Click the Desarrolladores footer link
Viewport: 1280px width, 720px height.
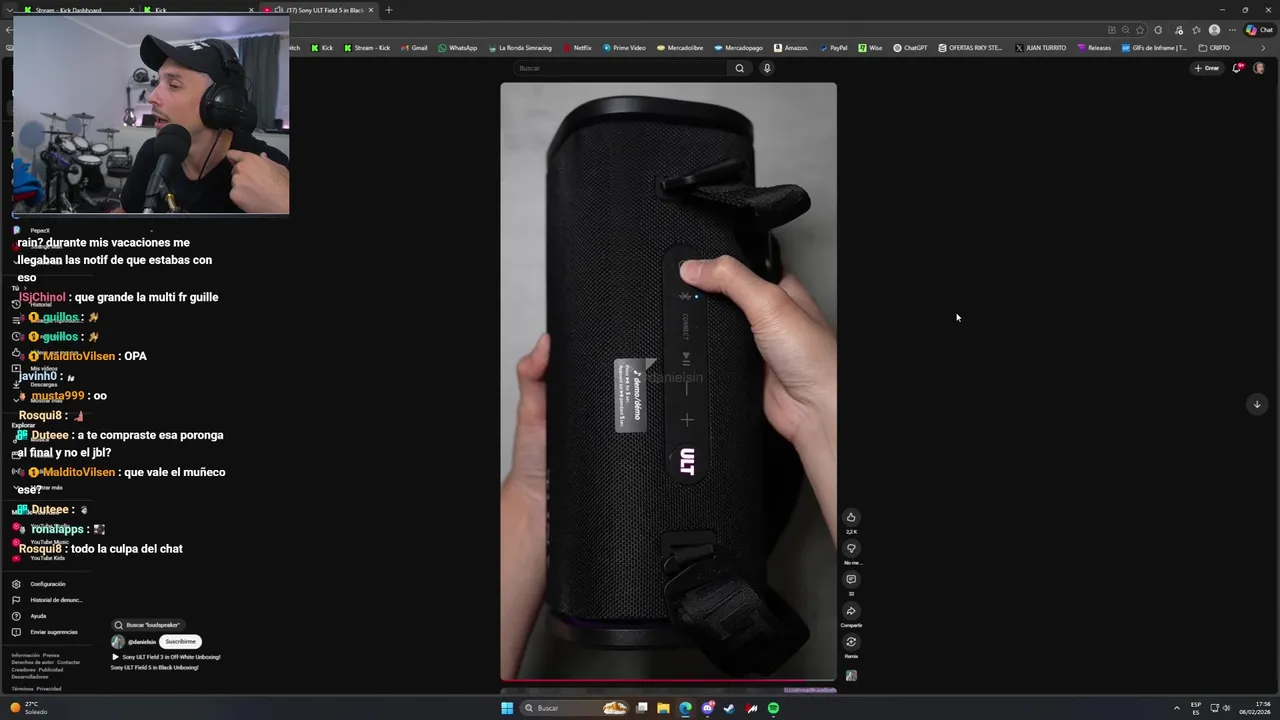[x=30, y=677]
